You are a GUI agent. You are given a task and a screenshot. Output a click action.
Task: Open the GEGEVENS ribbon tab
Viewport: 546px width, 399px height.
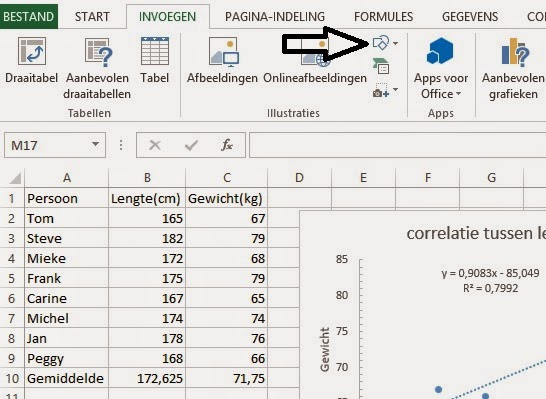[x=470, y=16]
